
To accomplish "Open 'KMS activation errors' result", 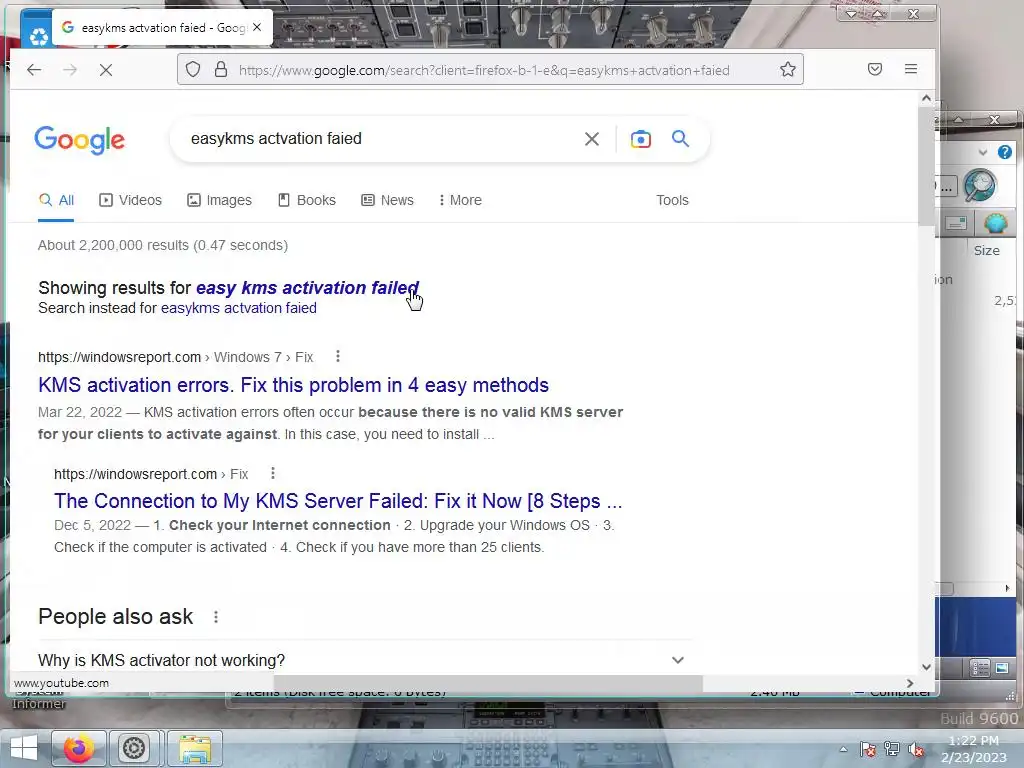I will (293, 385).
